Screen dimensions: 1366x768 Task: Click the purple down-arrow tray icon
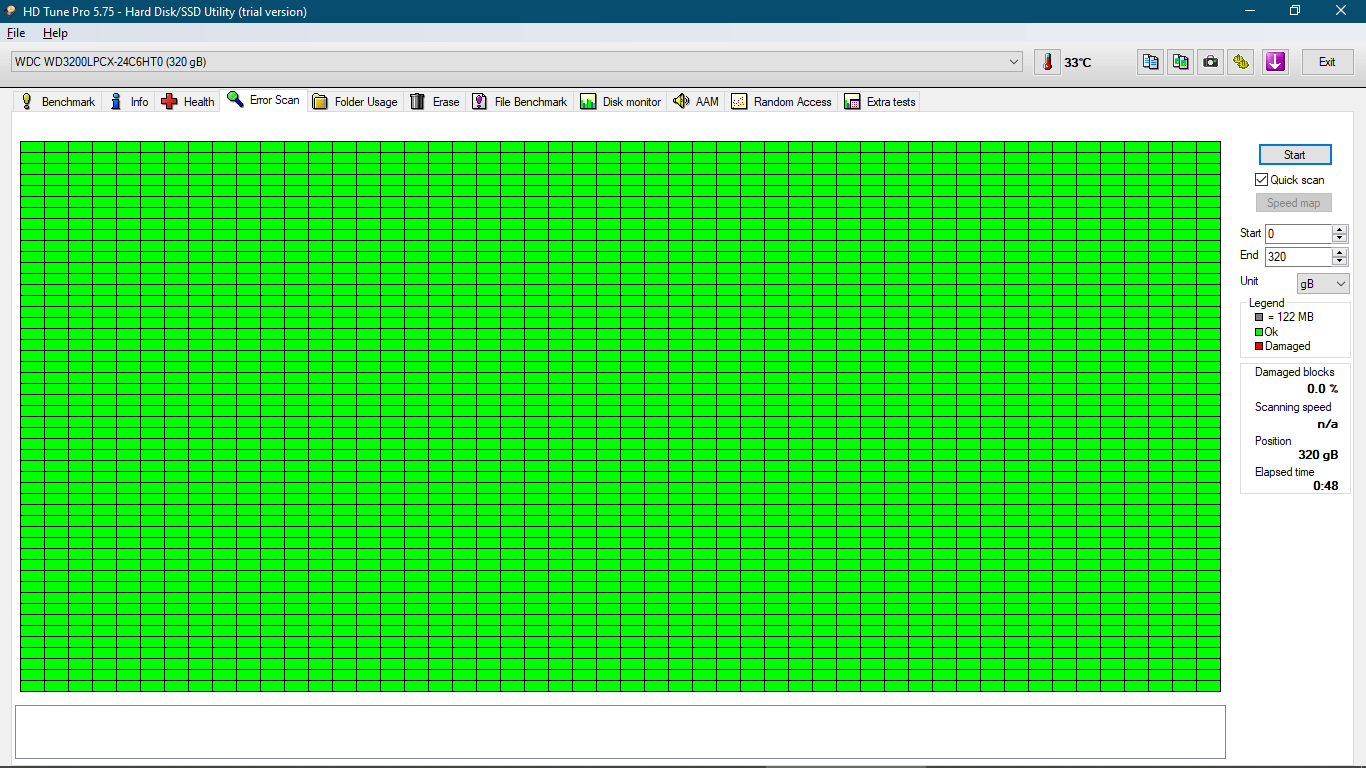point(1275,62)
